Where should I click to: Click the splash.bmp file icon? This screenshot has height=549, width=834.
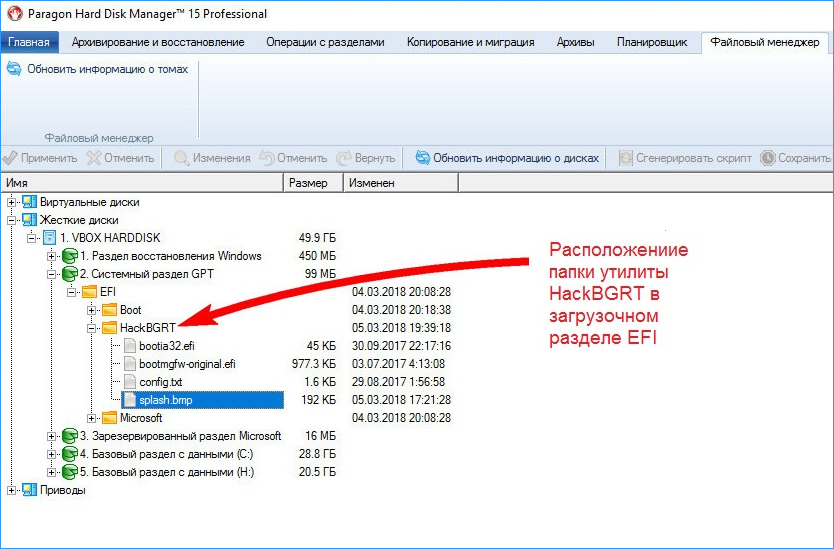coord(130,400)
